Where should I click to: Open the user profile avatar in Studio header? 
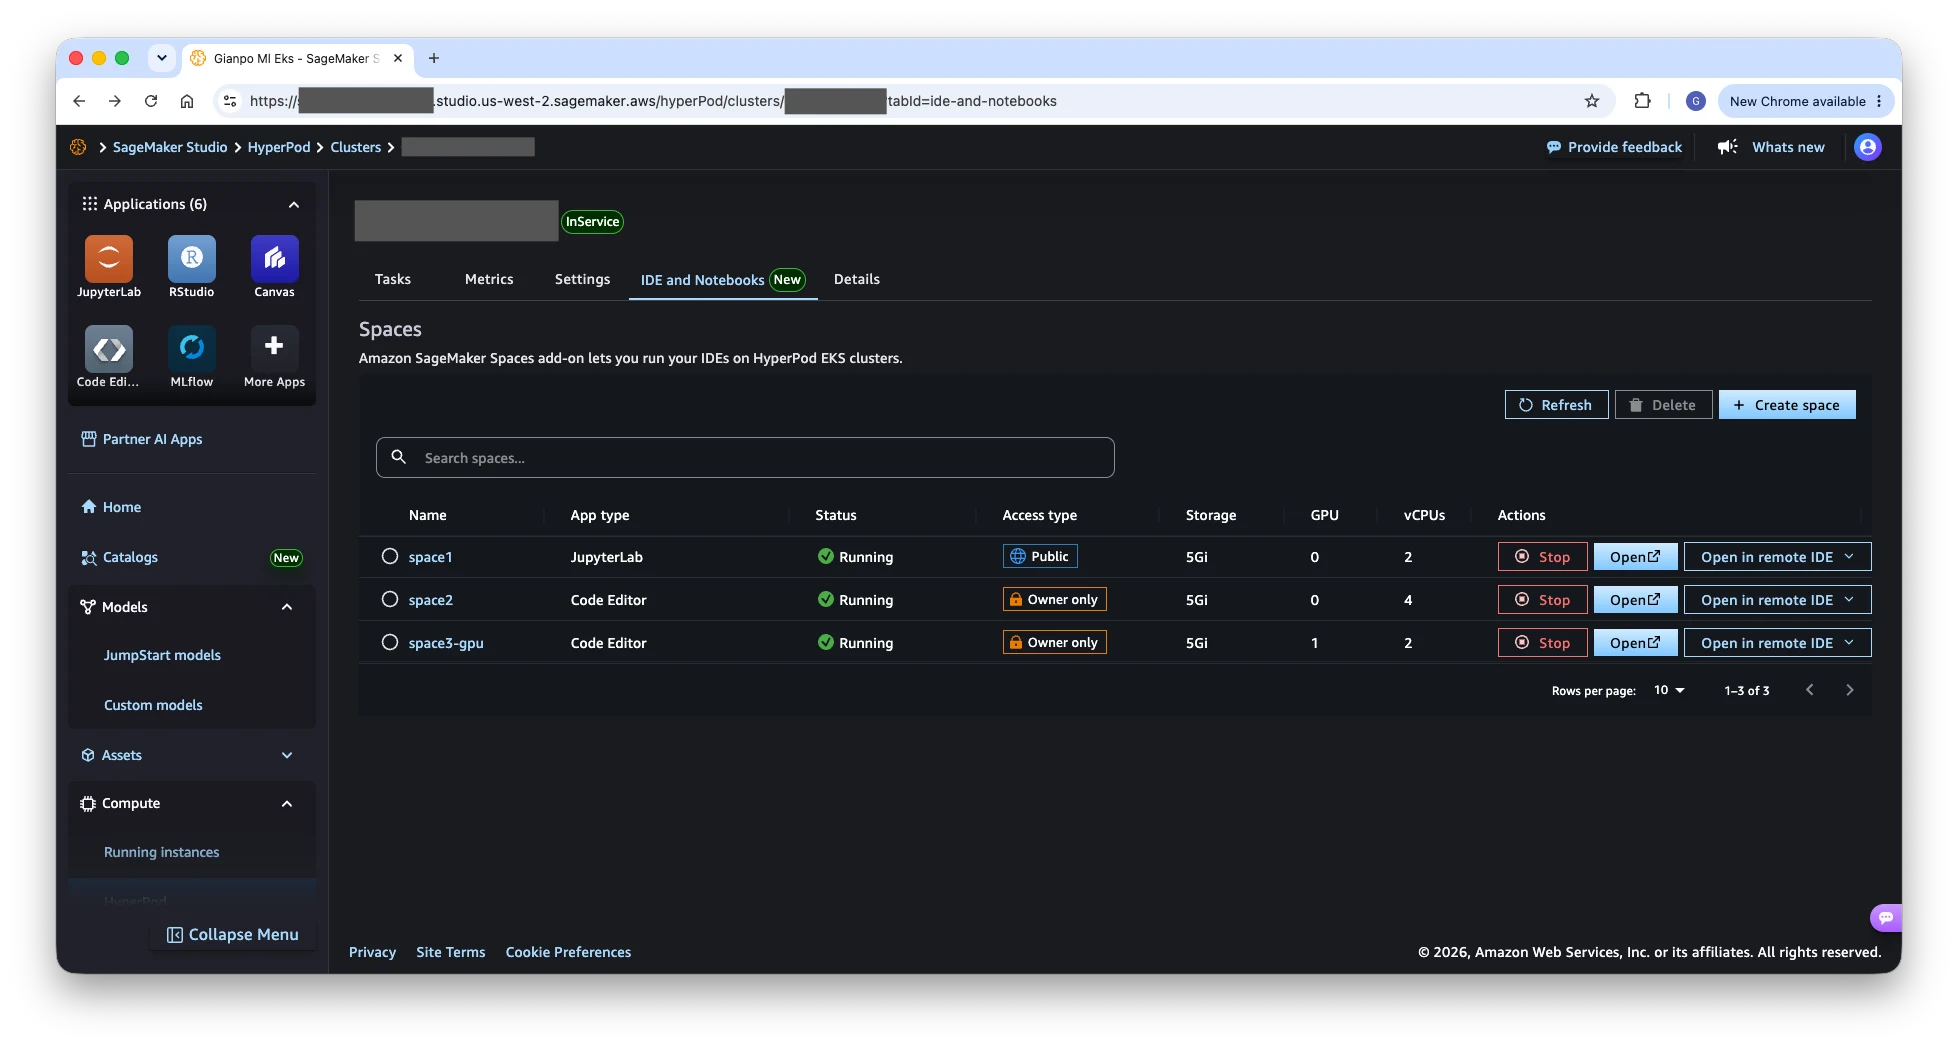point(1868,147)
